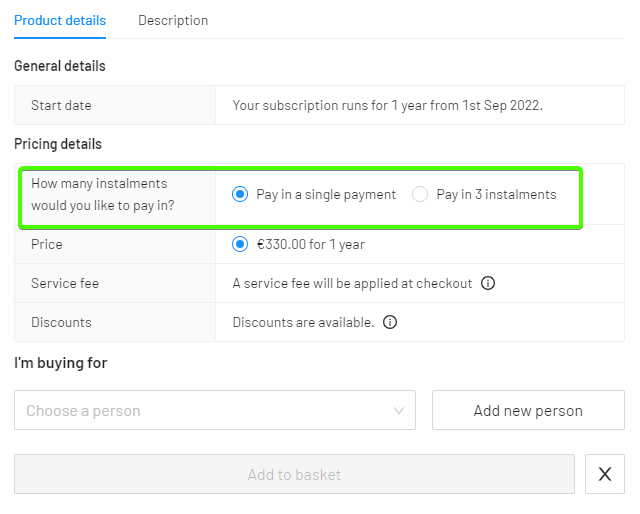This screenshot has width=640, height=514.
Task: Open the Choose a person dropdown field
Action: click(215, 410)
